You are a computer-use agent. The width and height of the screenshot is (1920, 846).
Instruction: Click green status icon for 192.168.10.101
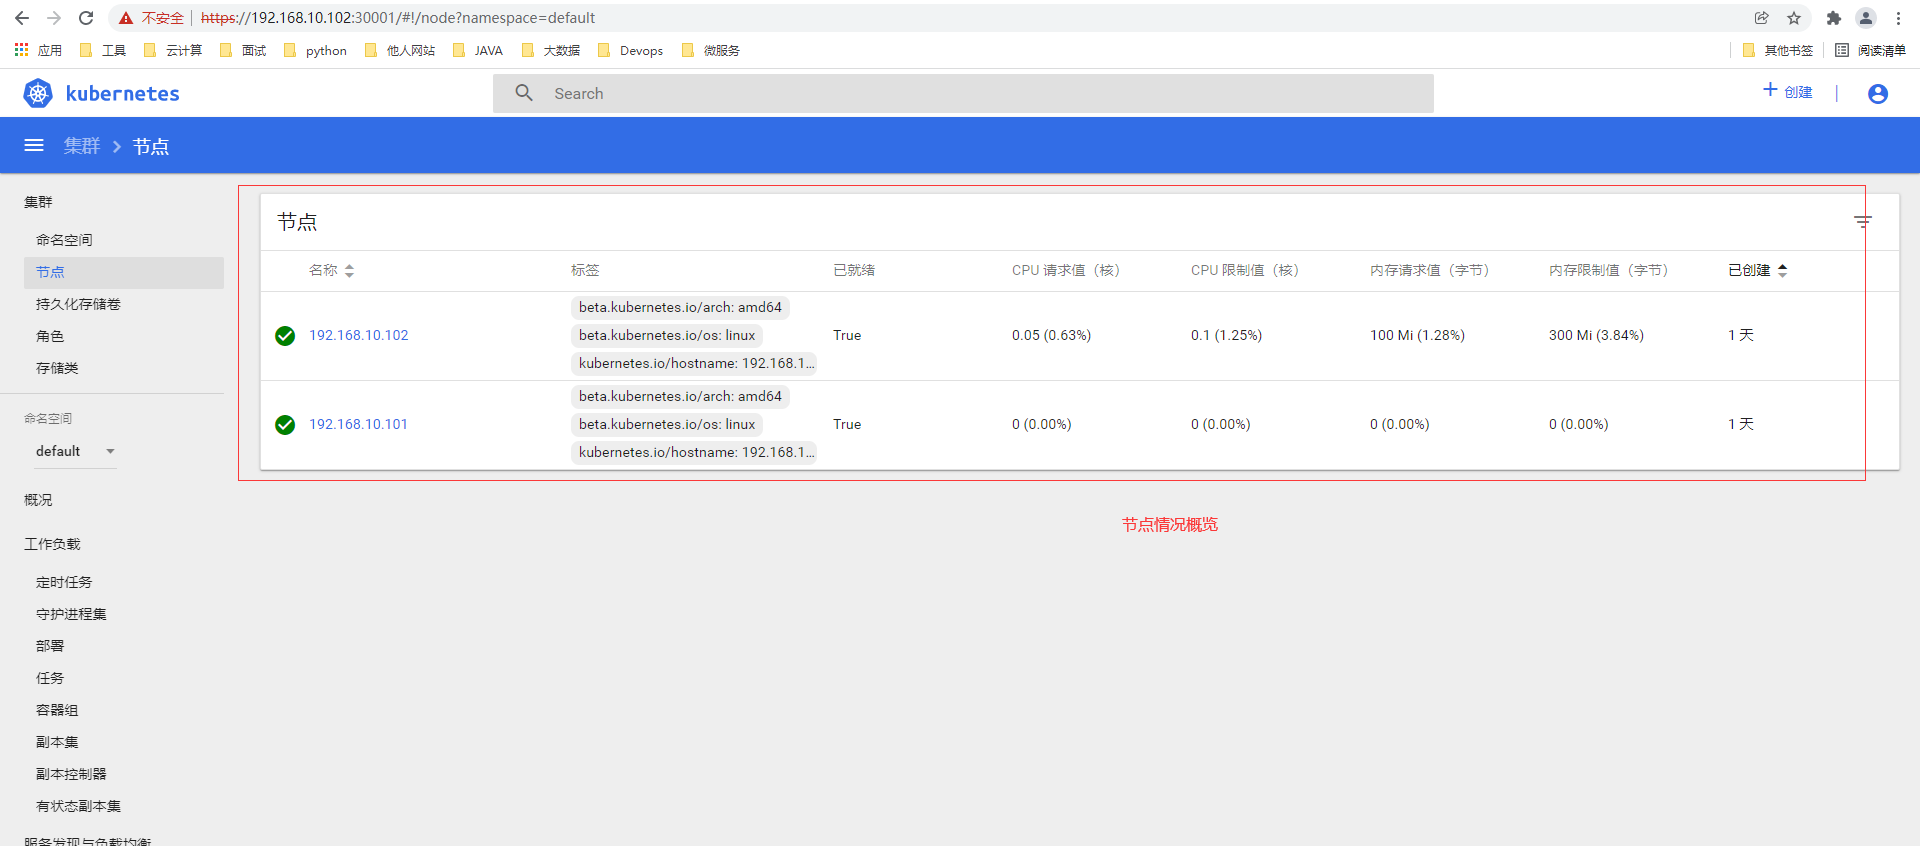tap(285, 425)
